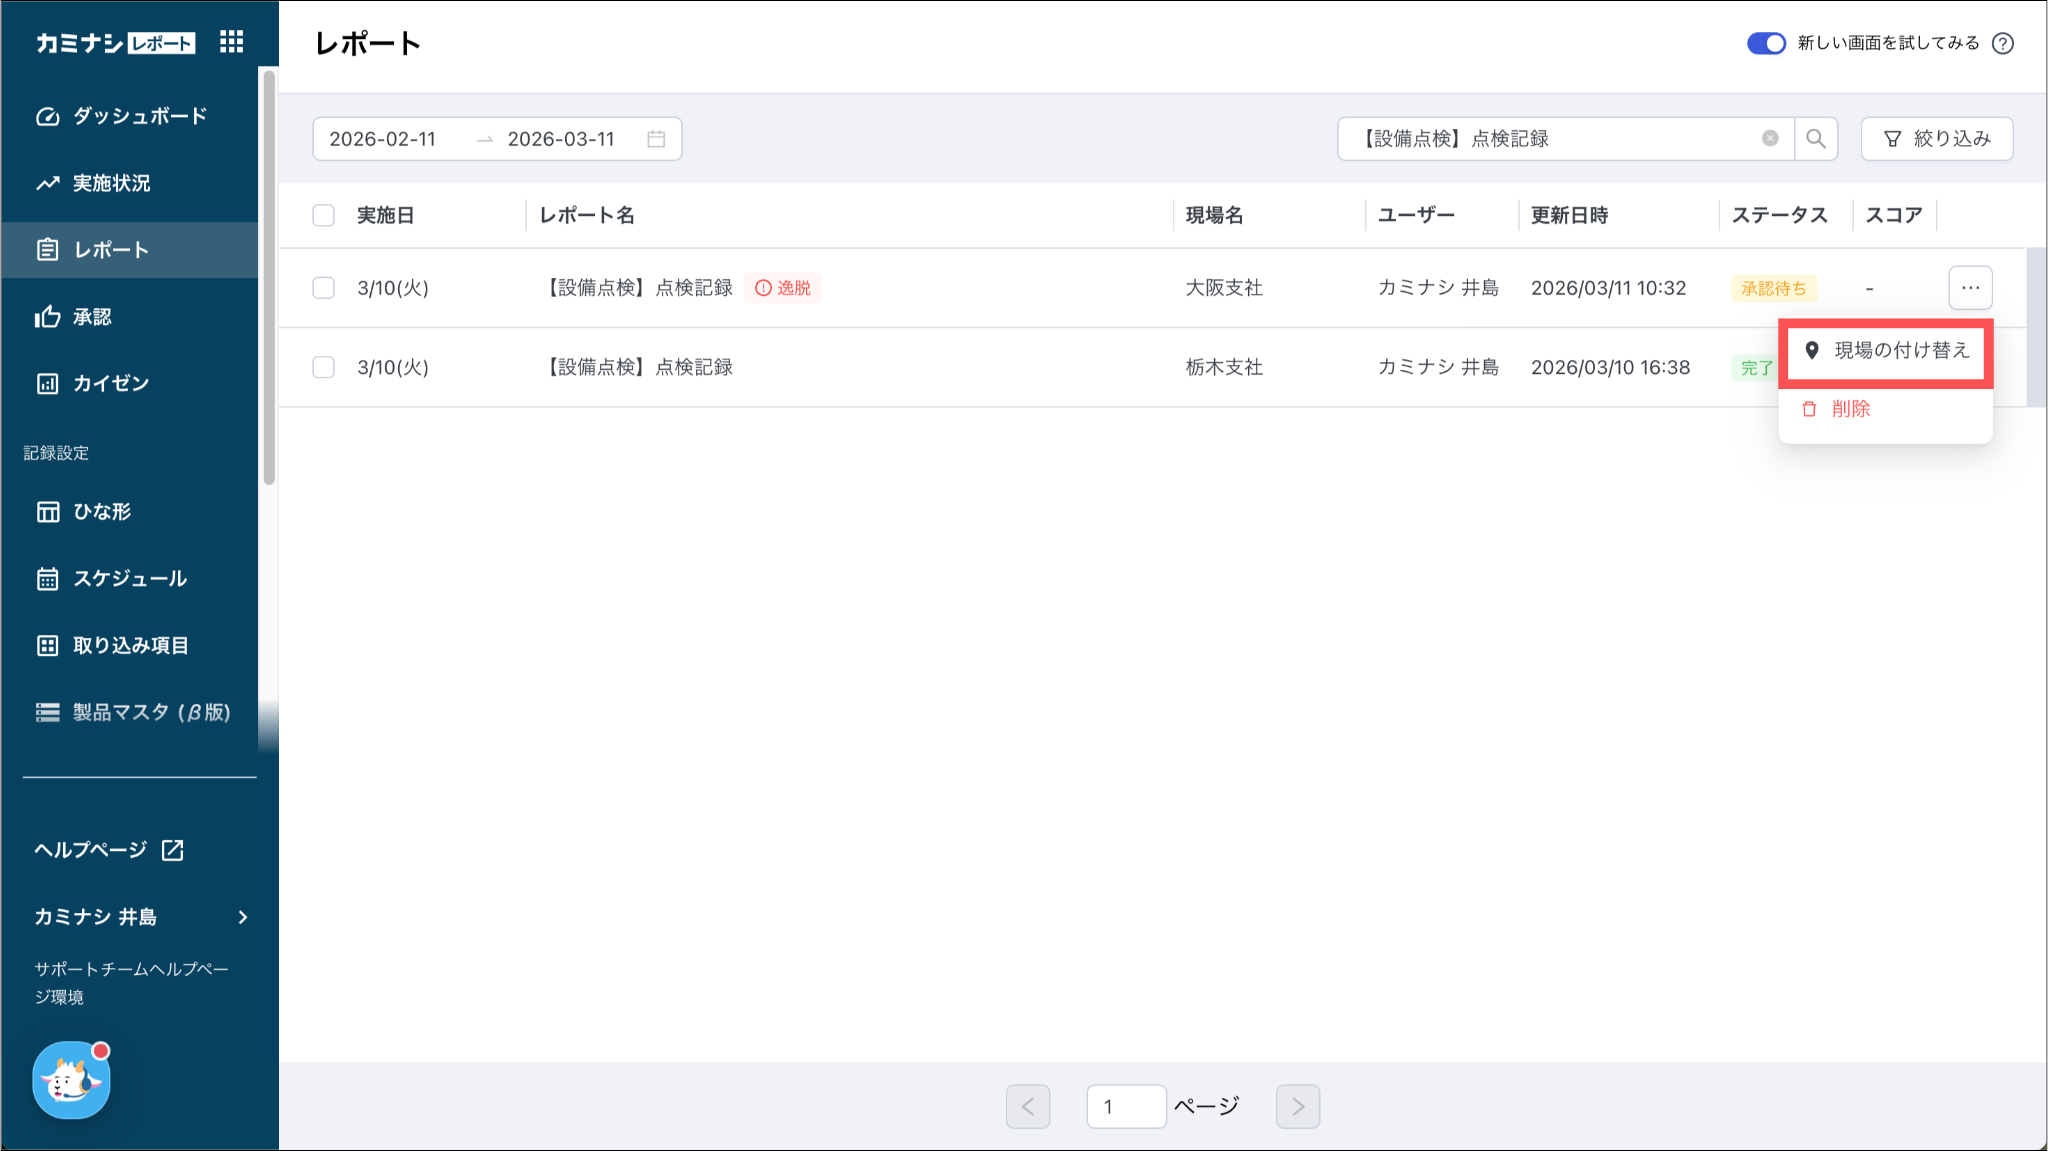Go to the next page arrow
Screen dimensions: 2048x1151
click(1297, 1107)
